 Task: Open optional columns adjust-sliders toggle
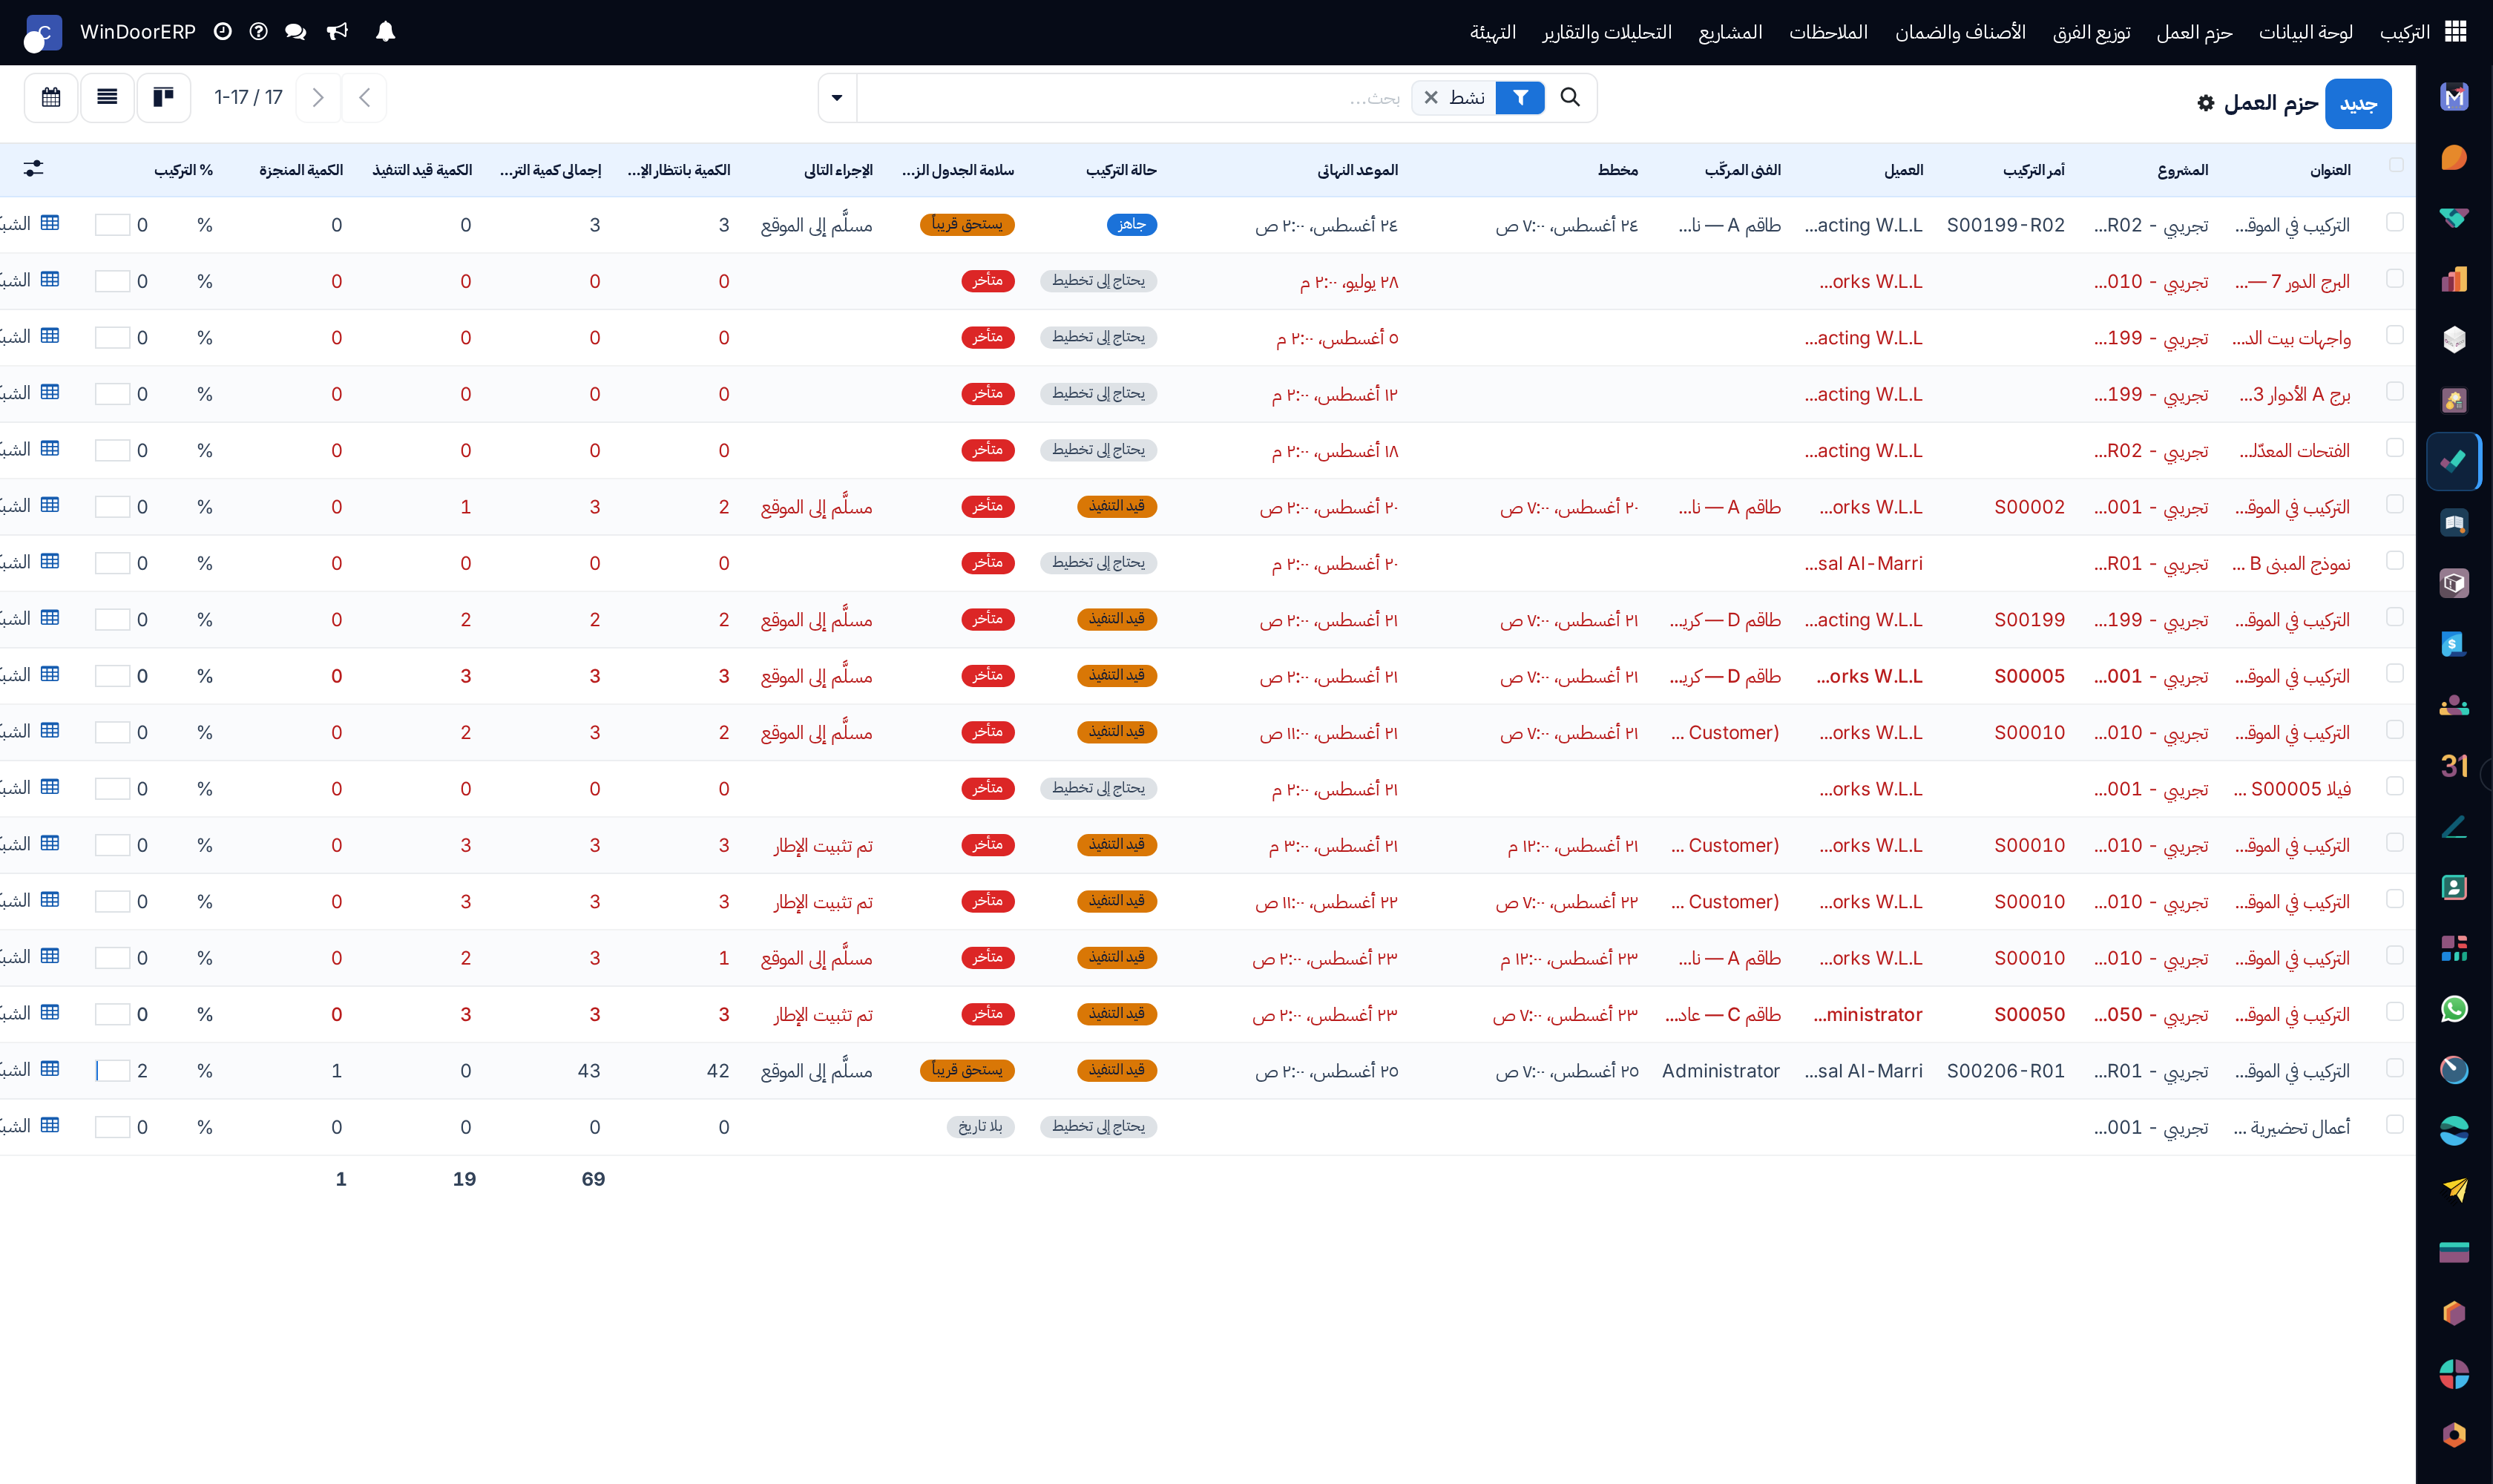33,169
